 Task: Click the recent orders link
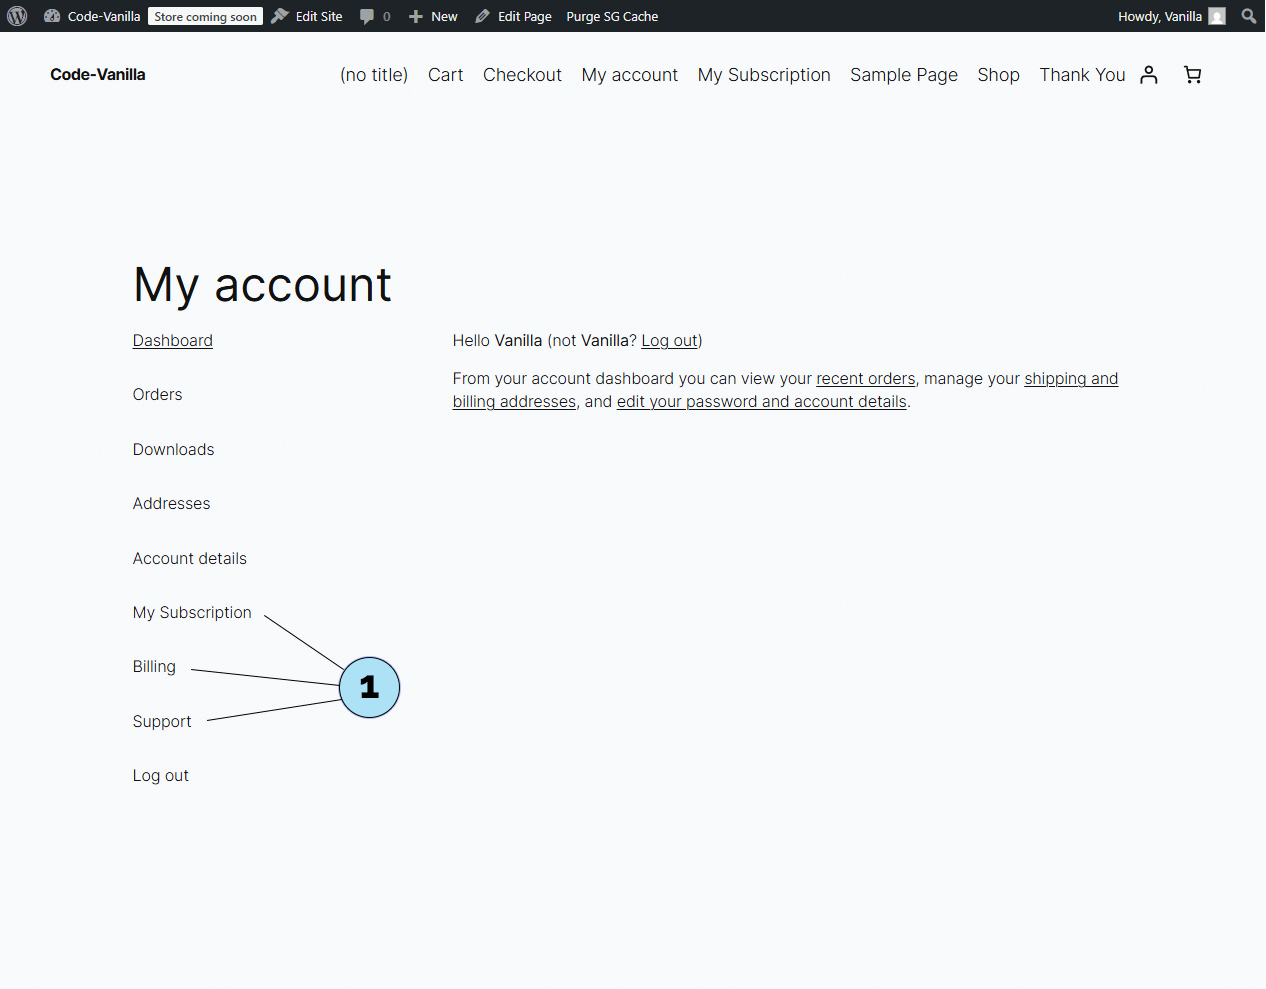pos(865,379)
